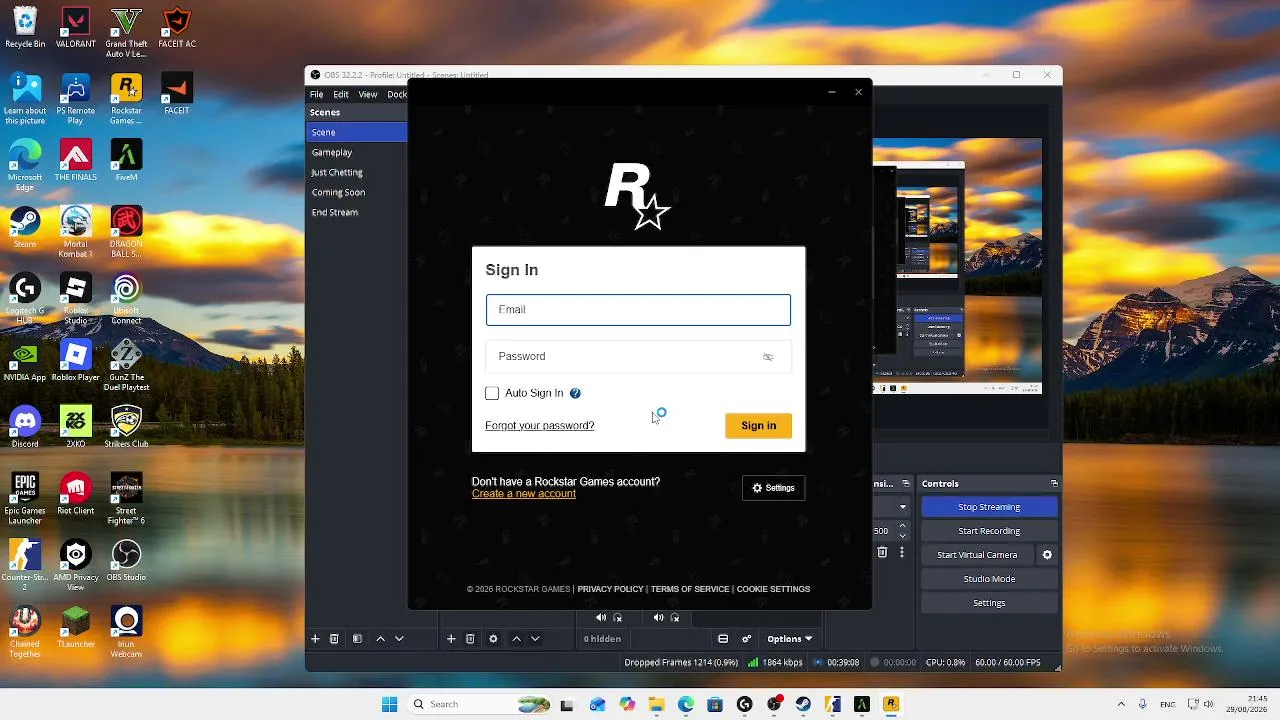Focus the Password input field
The image size is (1280, 720).
[x=638, y=357]
